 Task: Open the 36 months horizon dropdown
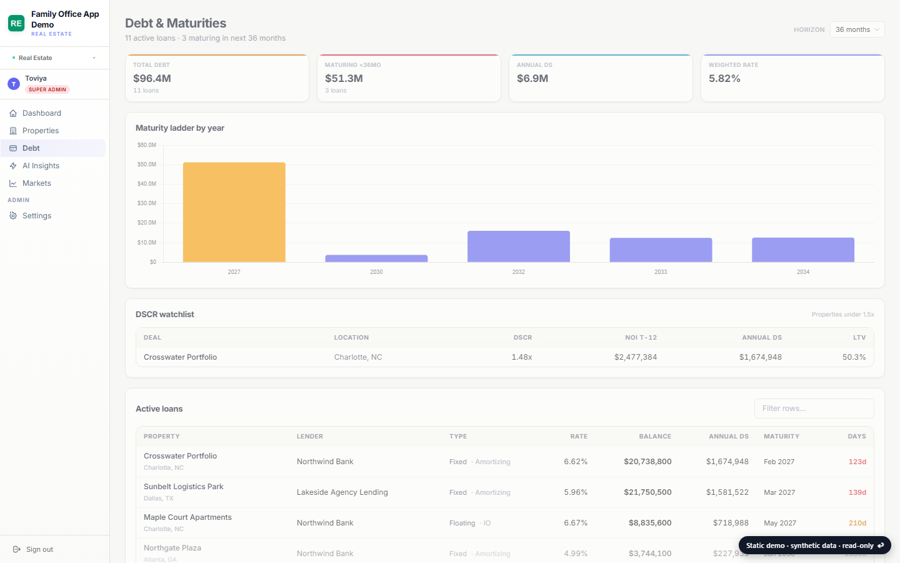(x=857, y=29)
